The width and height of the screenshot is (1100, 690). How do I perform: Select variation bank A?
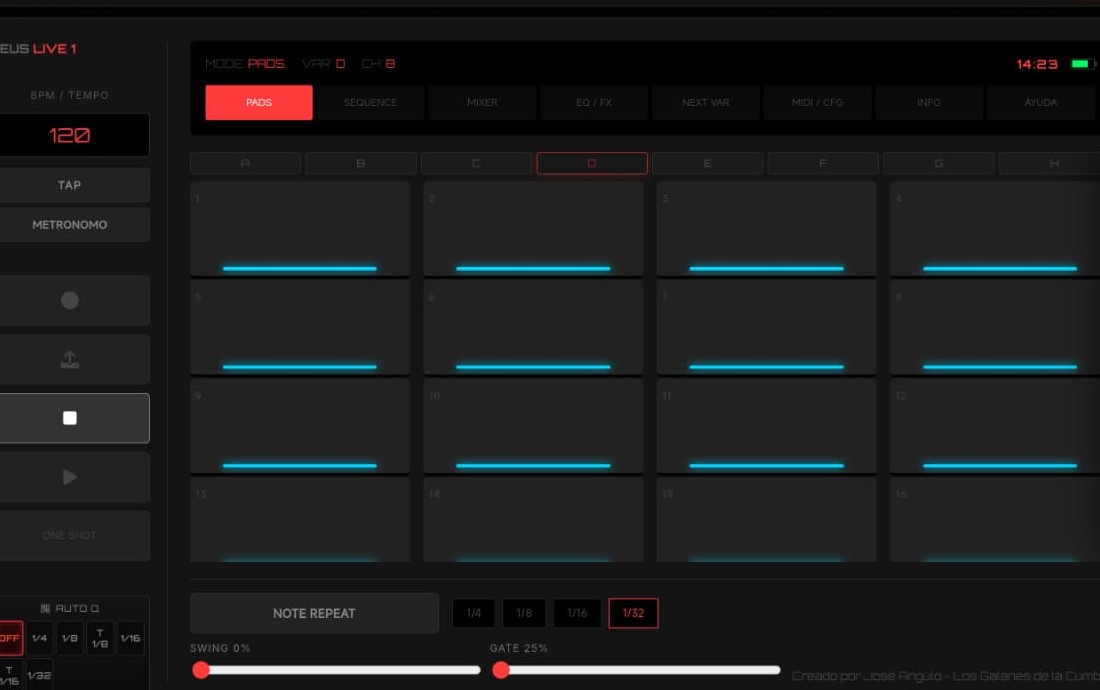(246, 163)
